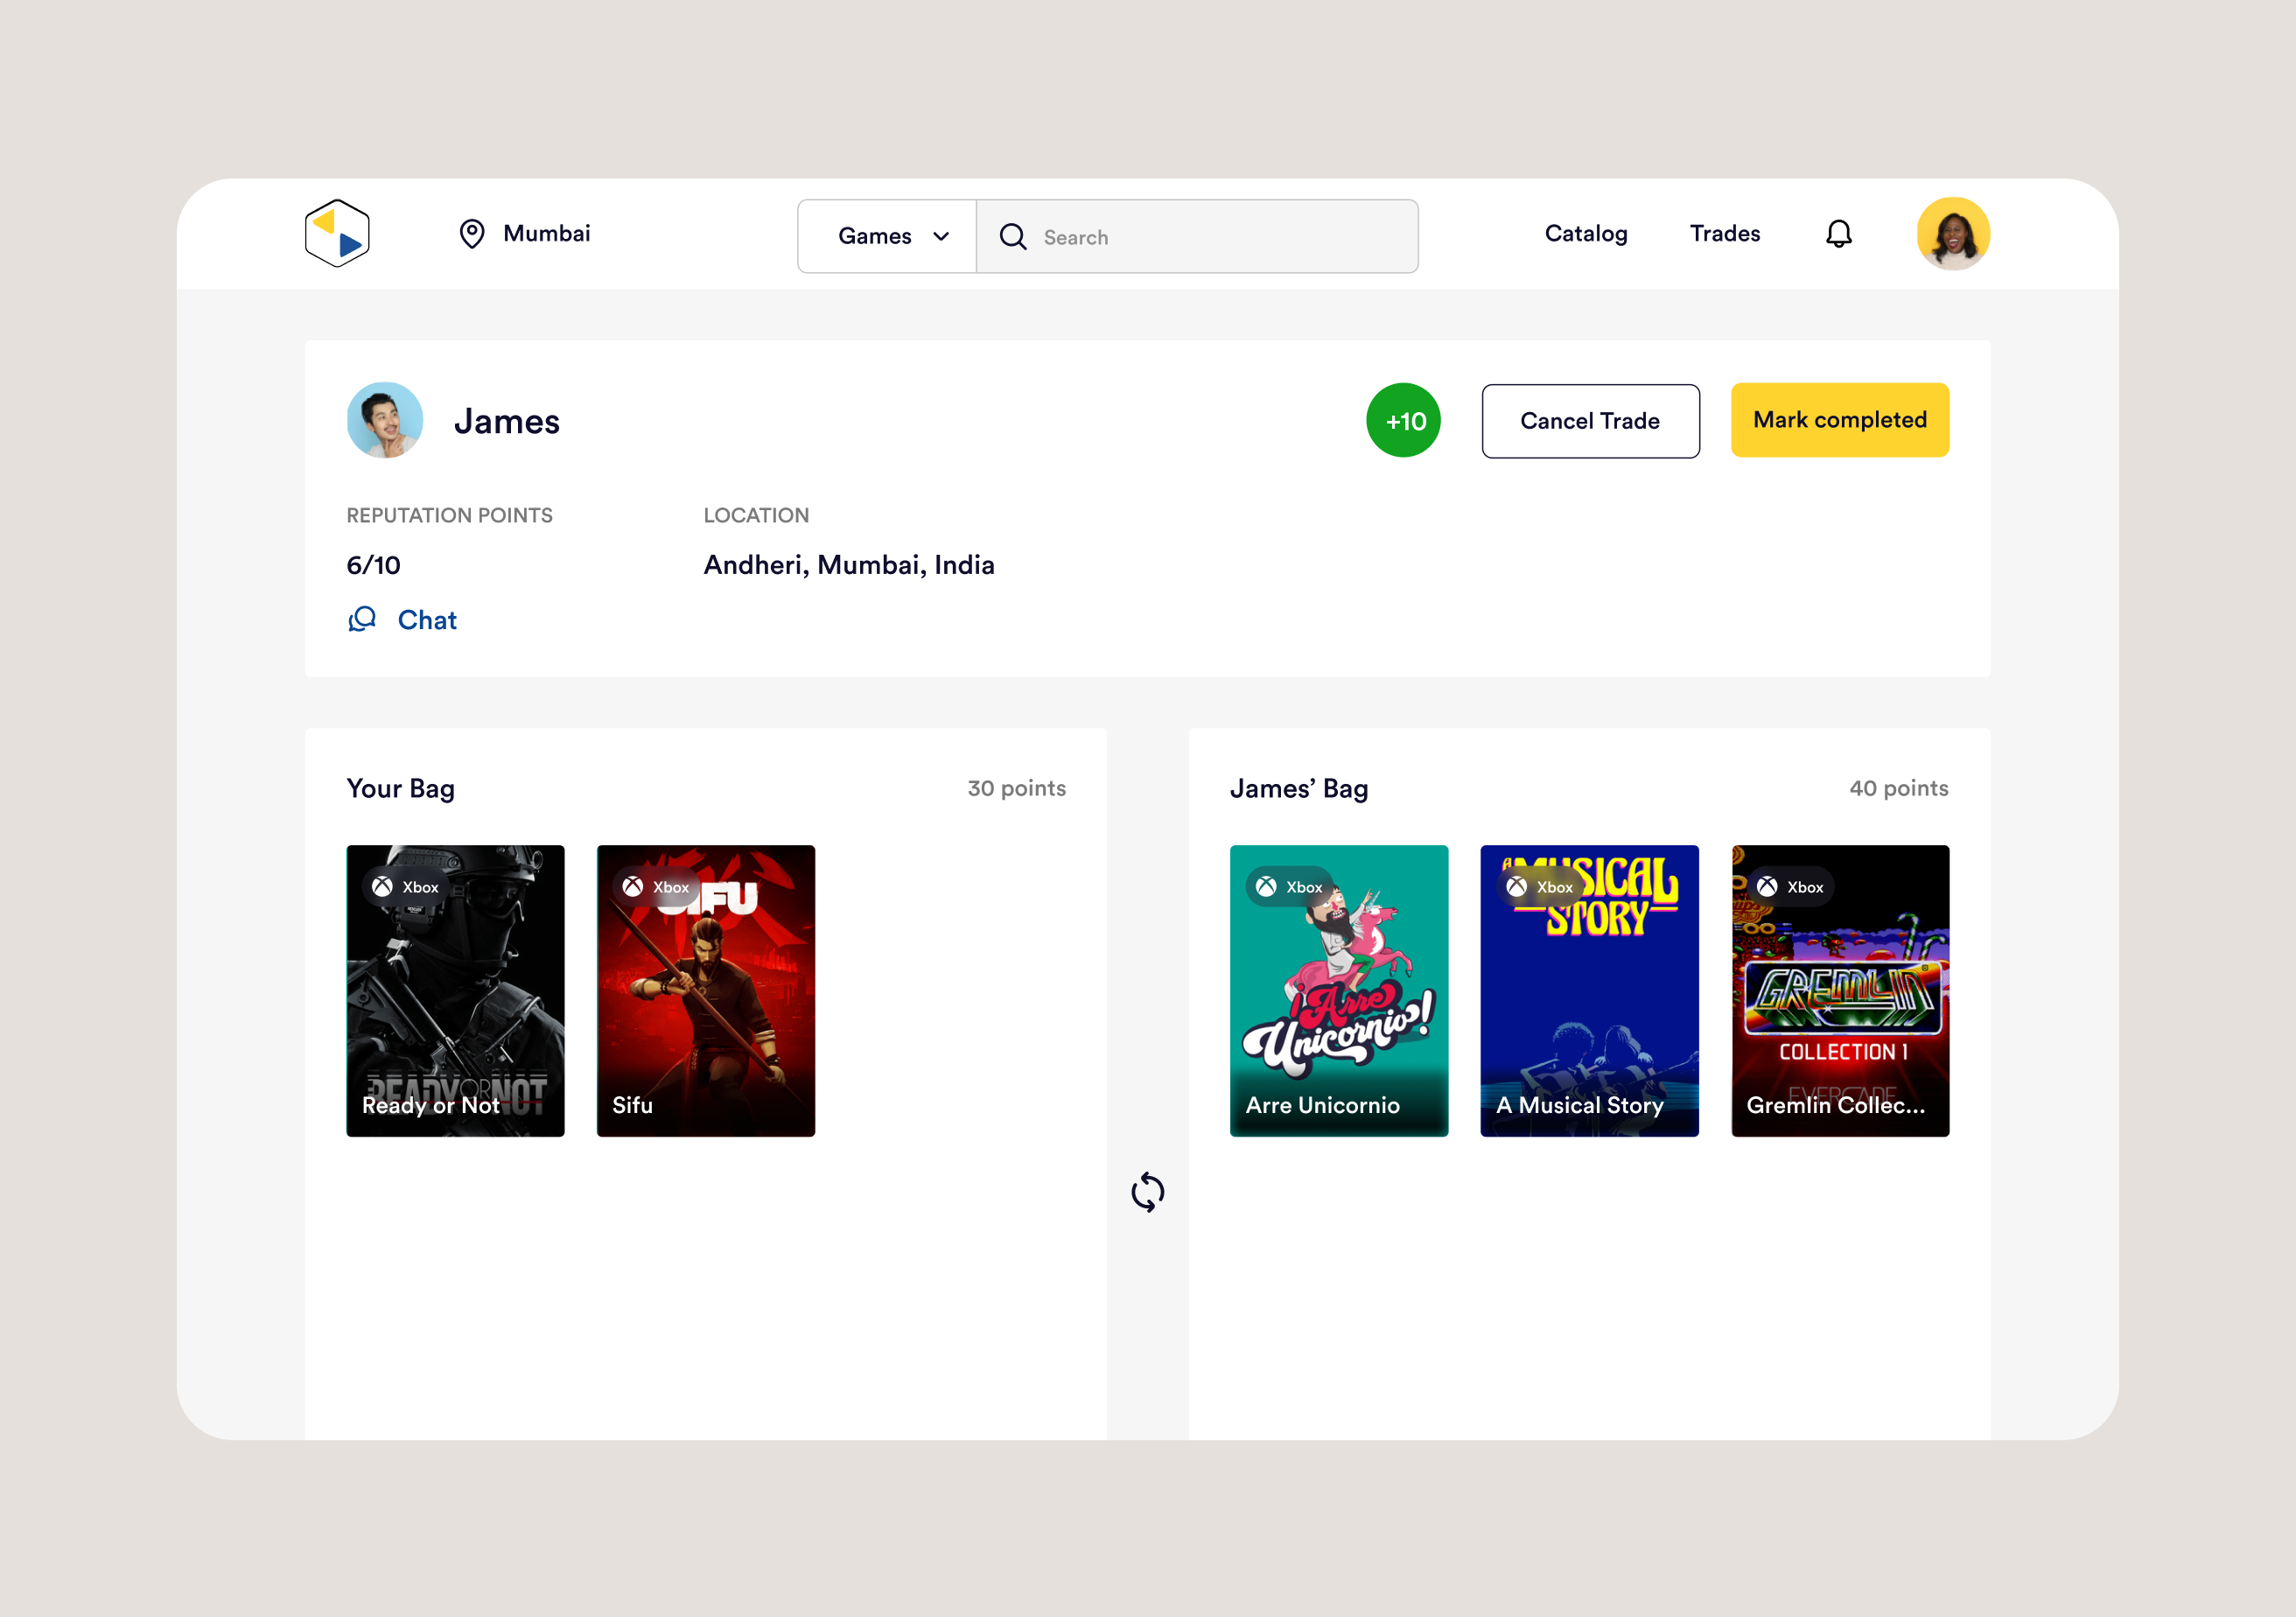Go to the Trades page

tap(1724, 234)
